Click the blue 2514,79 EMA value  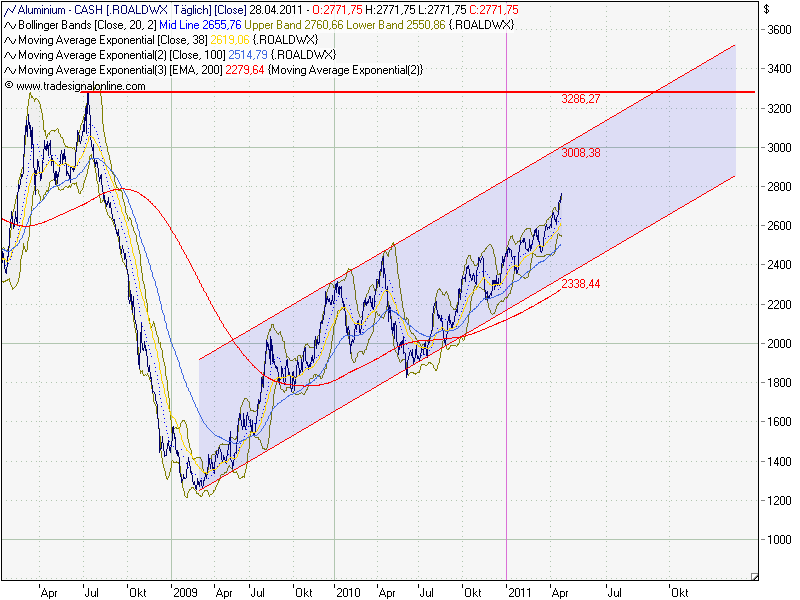[248, 55]
